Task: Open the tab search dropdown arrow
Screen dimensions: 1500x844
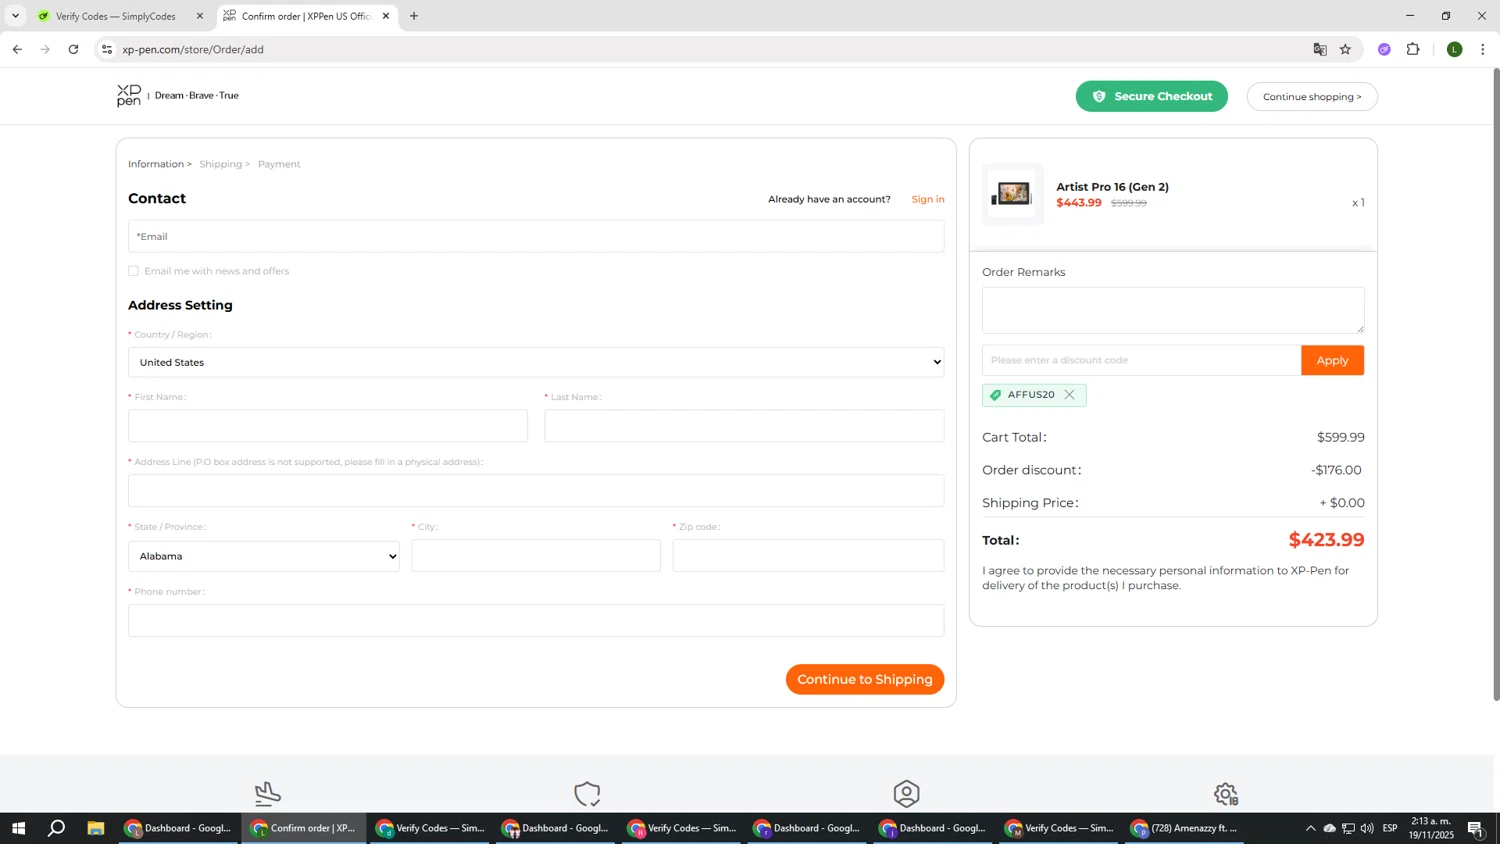Action: pos(15,16)
